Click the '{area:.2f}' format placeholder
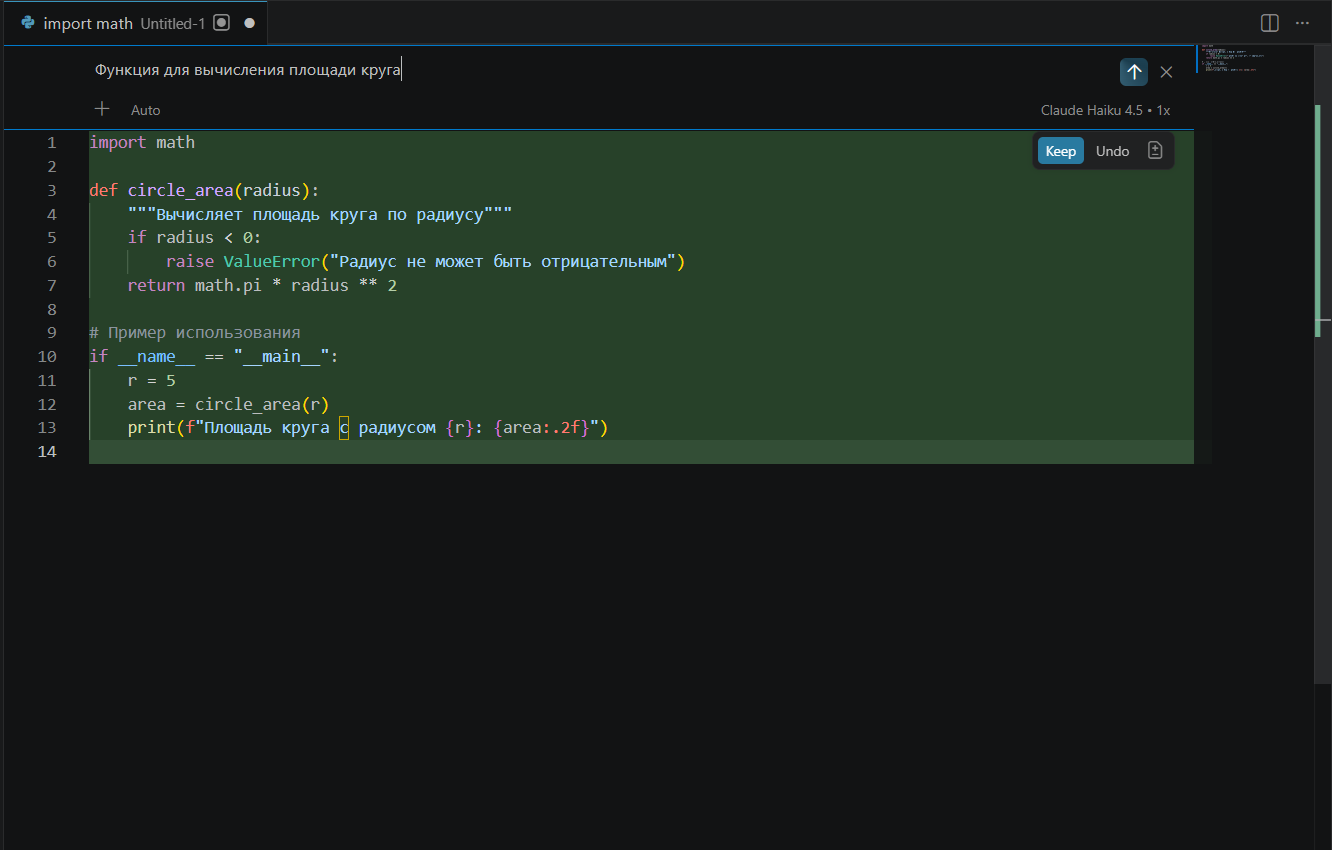 tap(542, 428)
